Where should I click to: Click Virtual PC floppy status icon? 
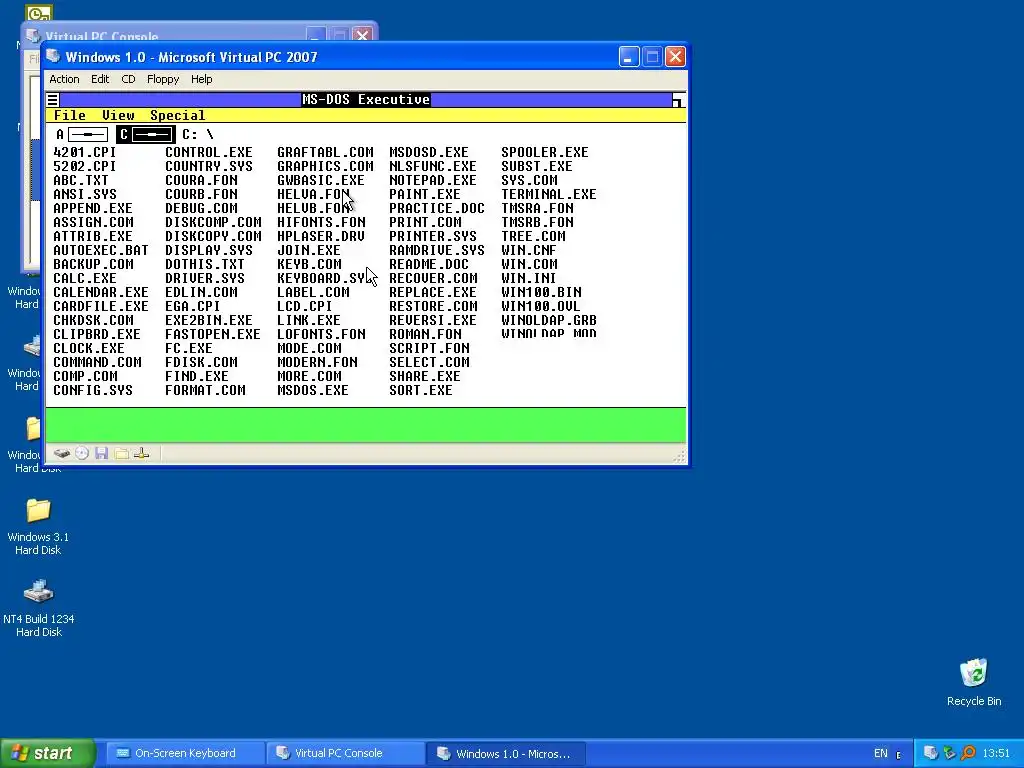[101, 453]
